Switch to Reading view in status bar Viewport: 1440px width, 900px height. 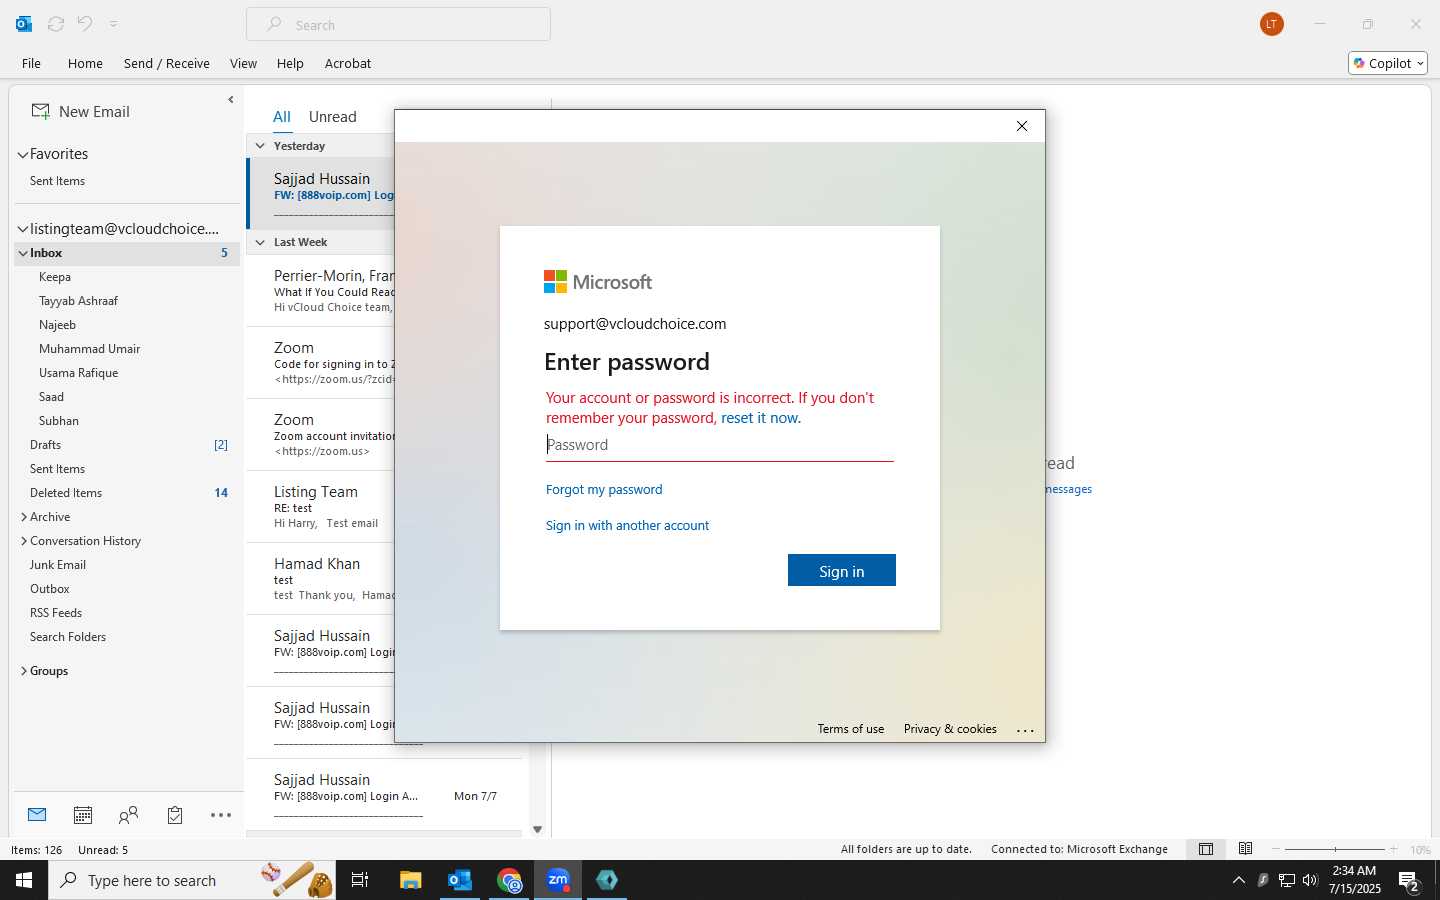[x=1245, y=849]
